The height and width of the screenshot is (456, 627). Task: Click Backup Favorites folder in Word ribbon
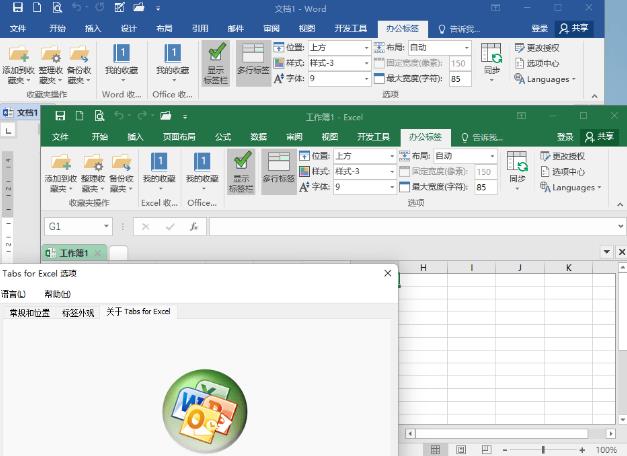point(79,65)
